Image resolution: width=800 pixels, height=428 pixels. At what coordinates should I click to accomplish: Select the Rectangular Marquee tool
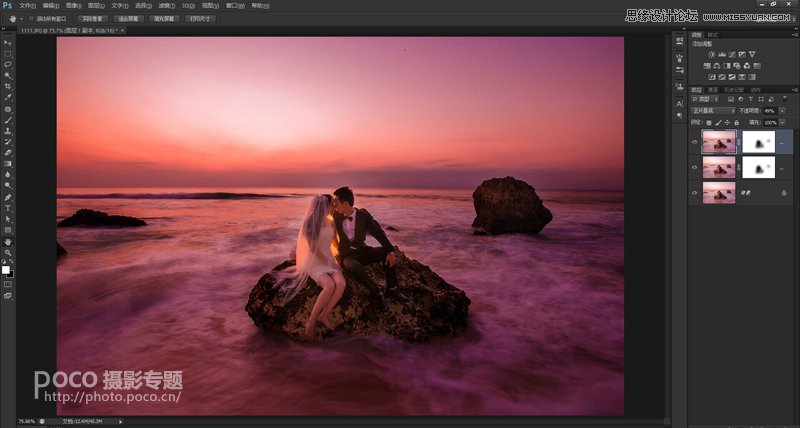click(x=8, y=54)
